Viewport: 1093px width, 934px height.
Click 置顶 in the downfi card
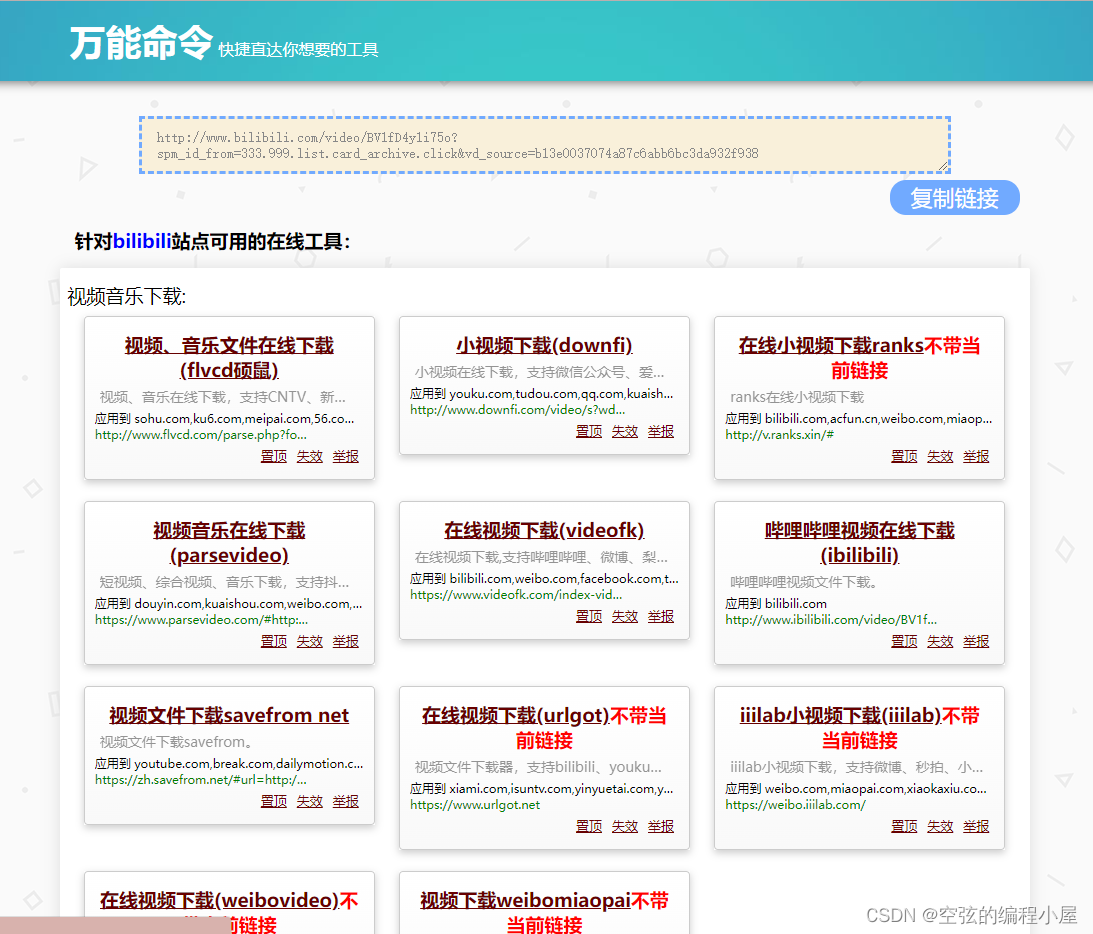point(589,431)
